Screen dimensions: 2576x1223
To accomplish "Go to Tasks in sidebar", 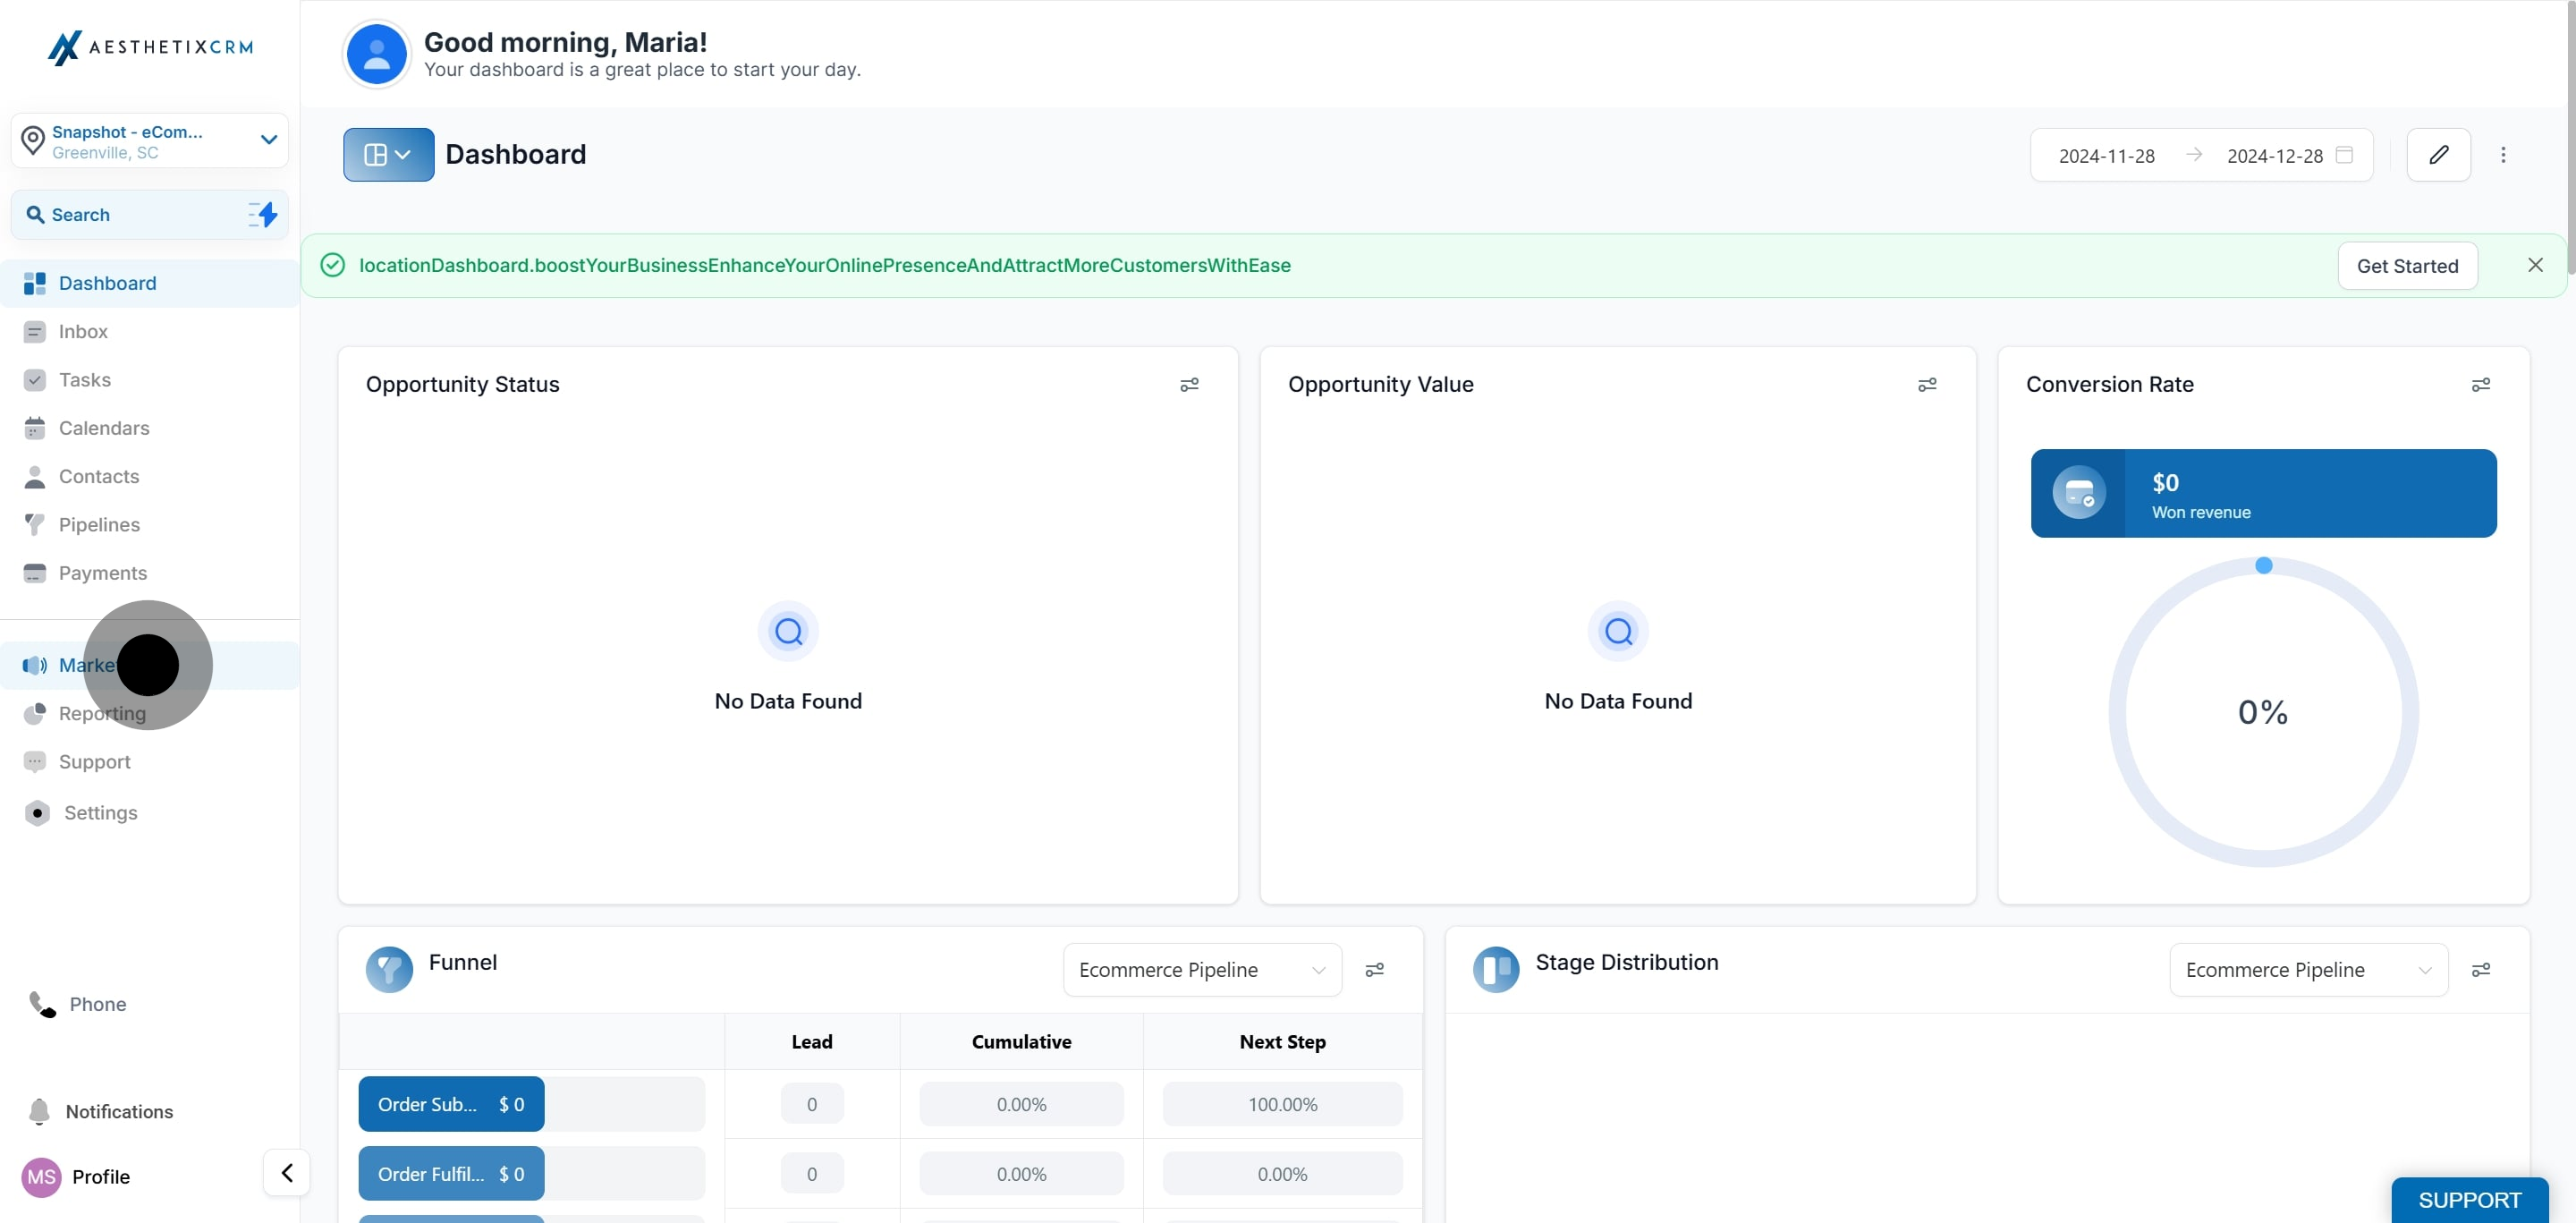I will pyautogui.click(x=150, y=380).
